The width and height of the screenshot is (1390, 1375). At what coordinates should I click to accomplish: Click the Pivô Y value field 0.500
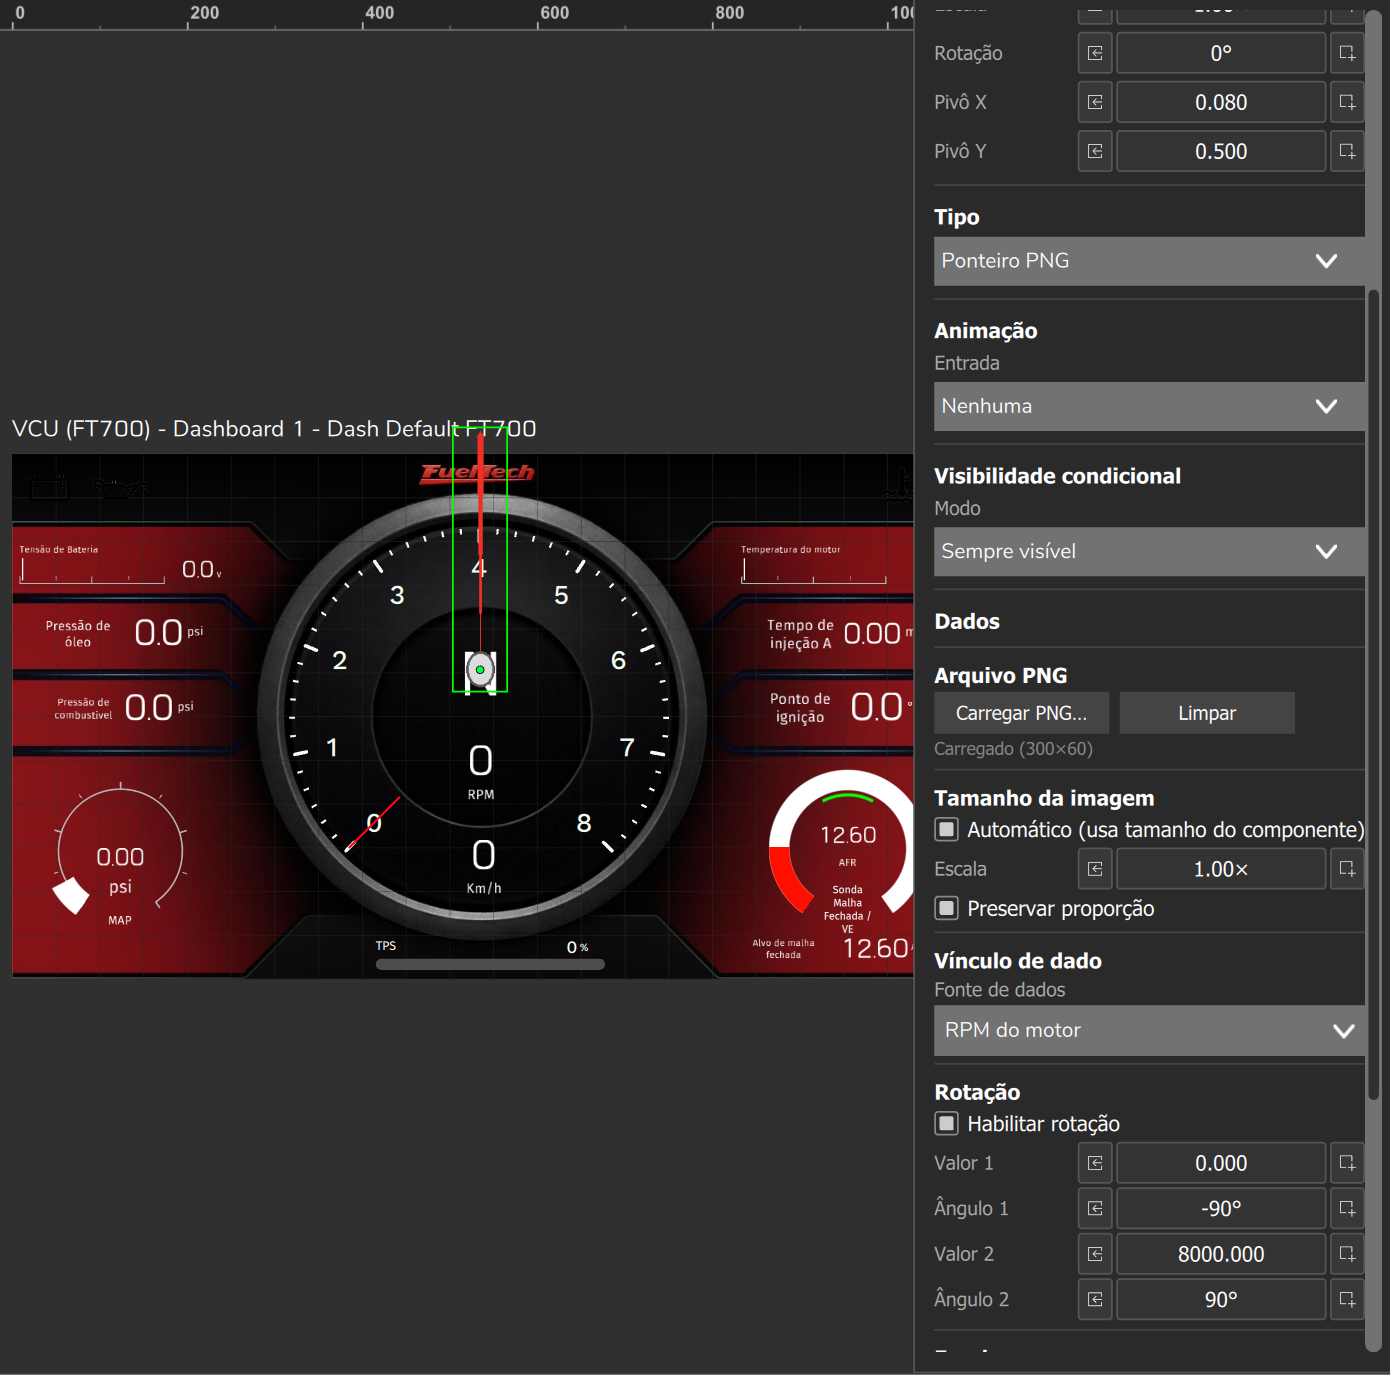click(1221, 151)
